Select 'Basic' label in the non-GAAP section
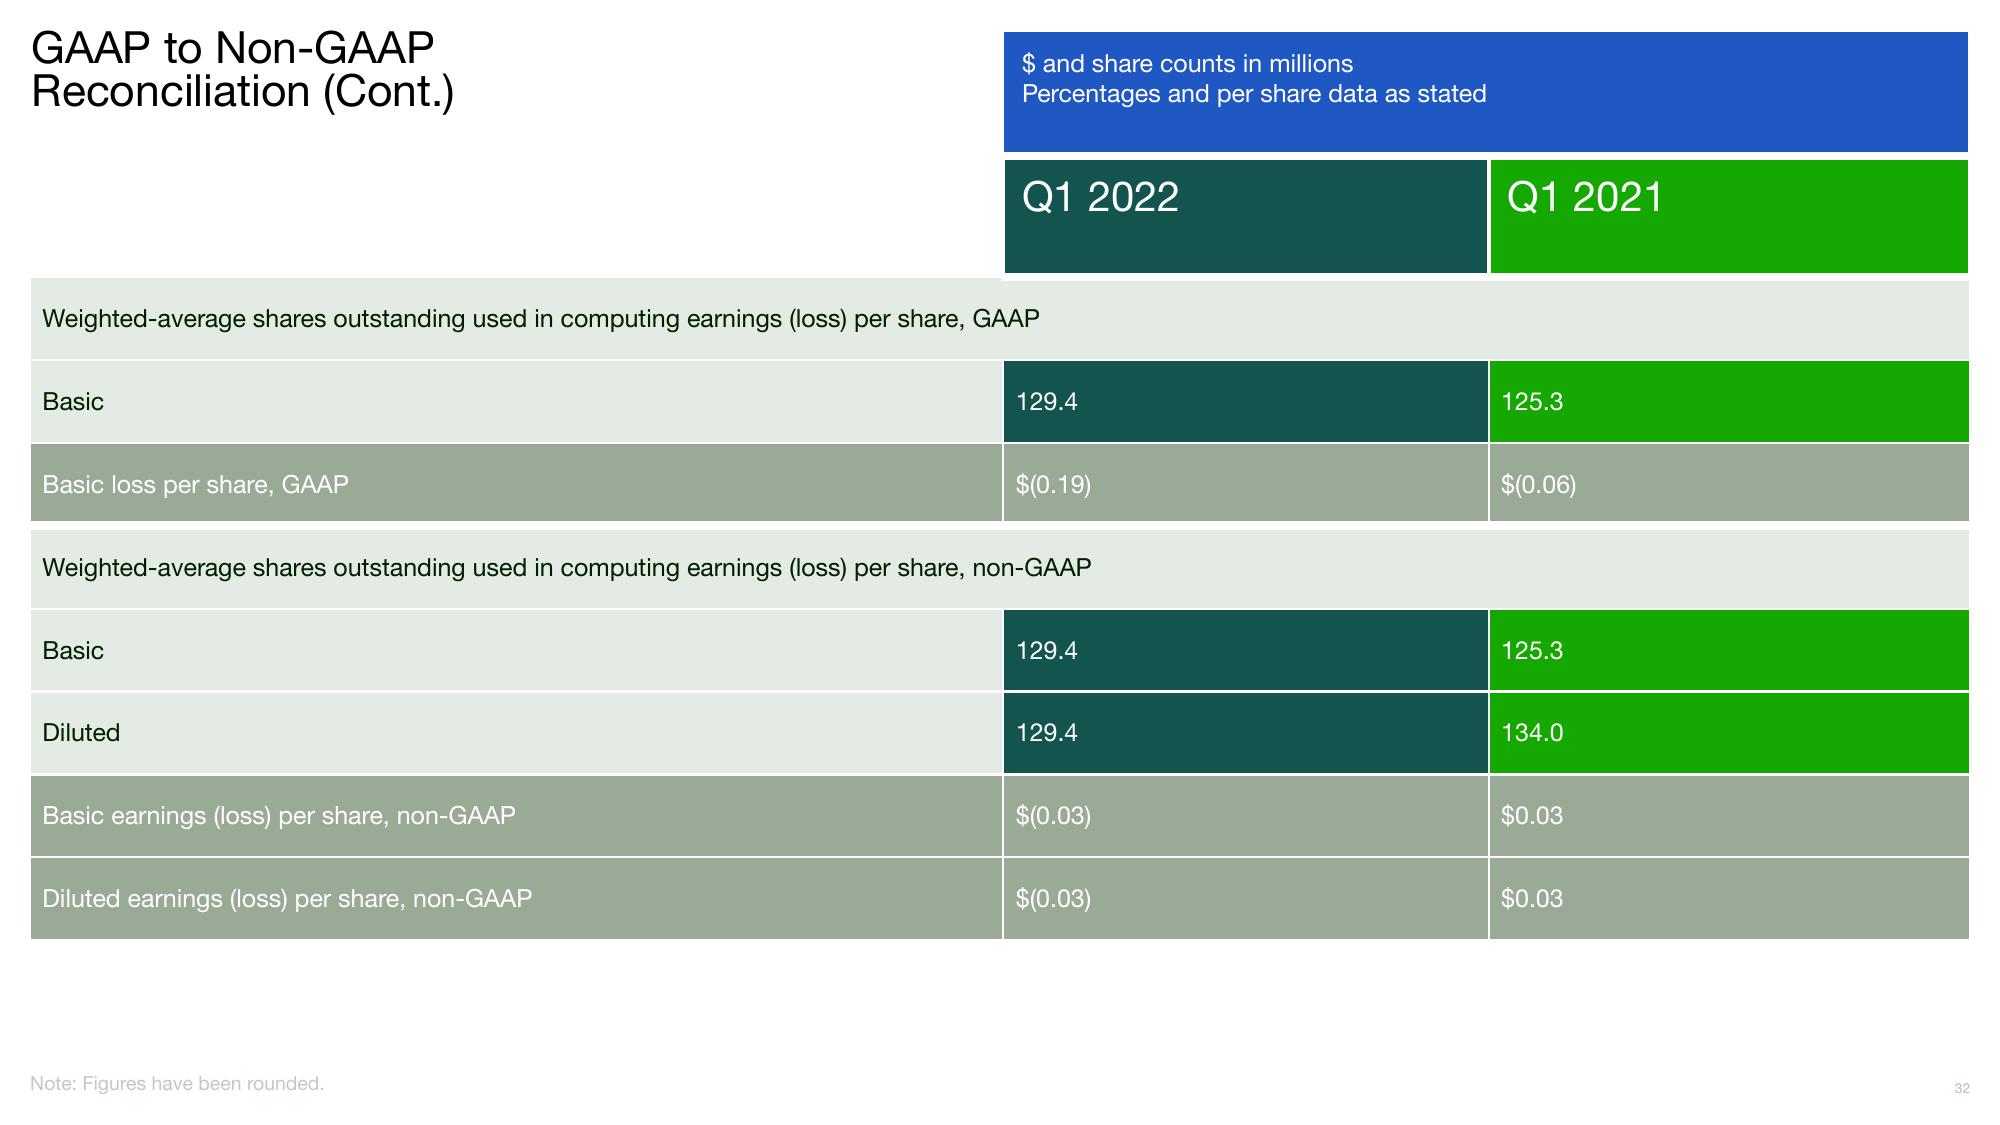 click(x=73, y=651)
